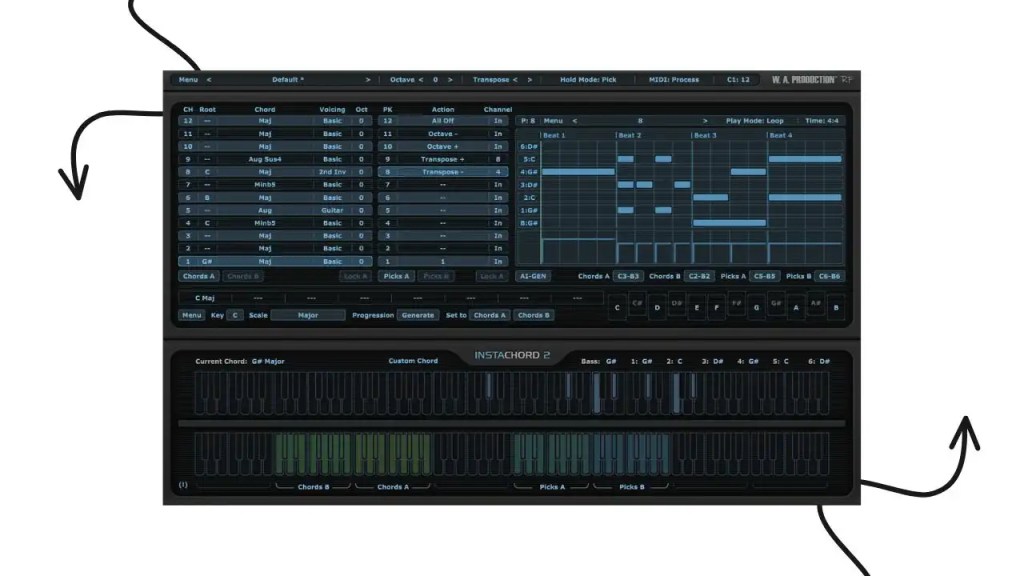
Task: Go to the previous preset in the top bar
Action: click(x=209, y=80)
